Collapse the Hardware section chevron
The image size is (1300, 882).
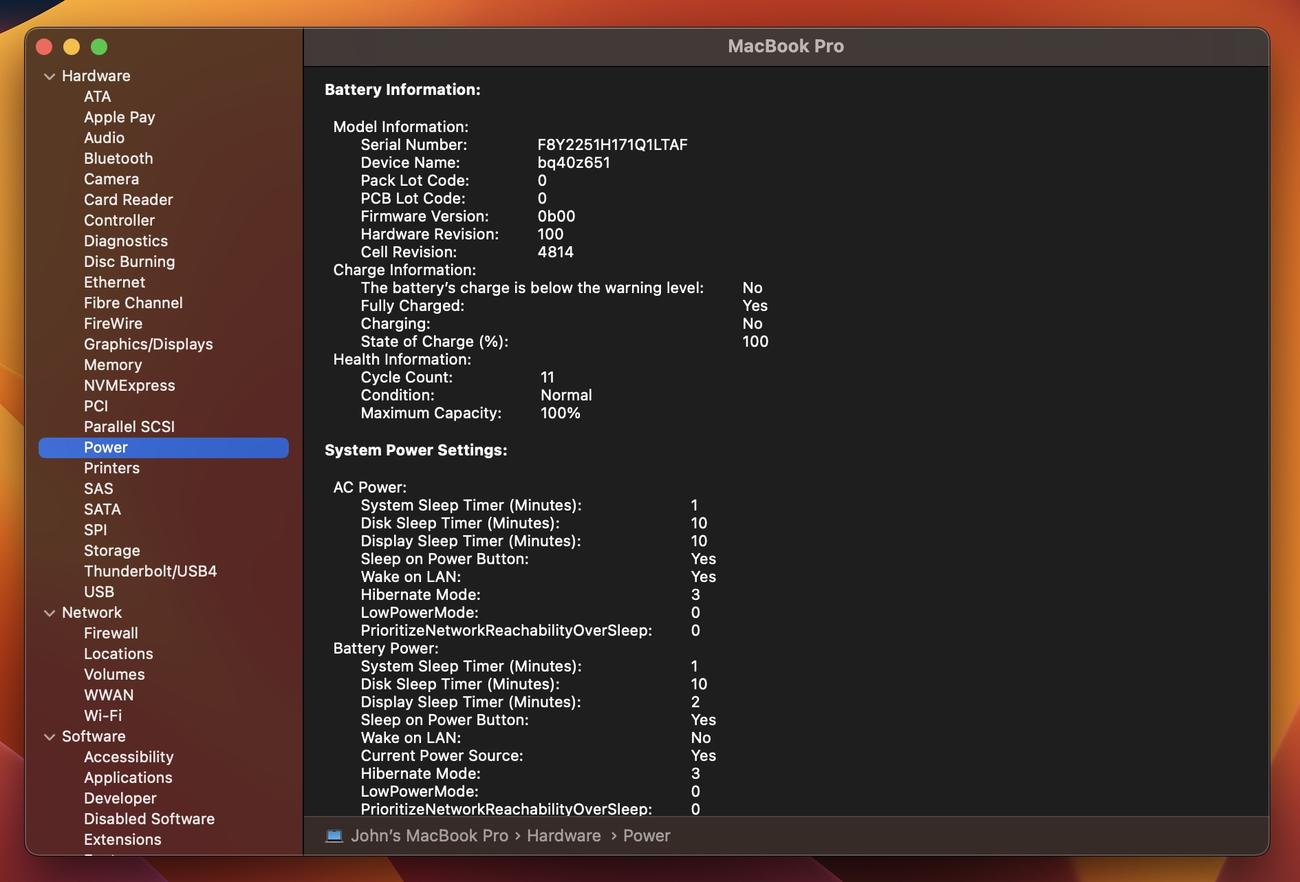pyautogui.click(x=49, y=76)
